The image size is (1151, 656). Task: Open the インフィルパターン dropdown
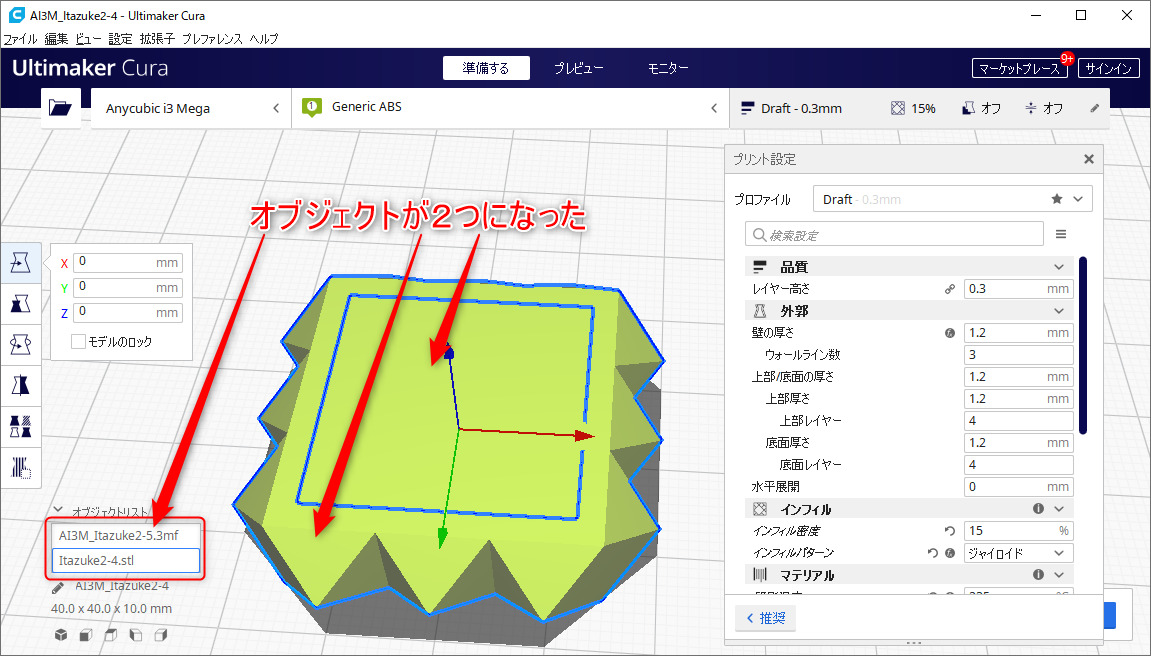1018,553
